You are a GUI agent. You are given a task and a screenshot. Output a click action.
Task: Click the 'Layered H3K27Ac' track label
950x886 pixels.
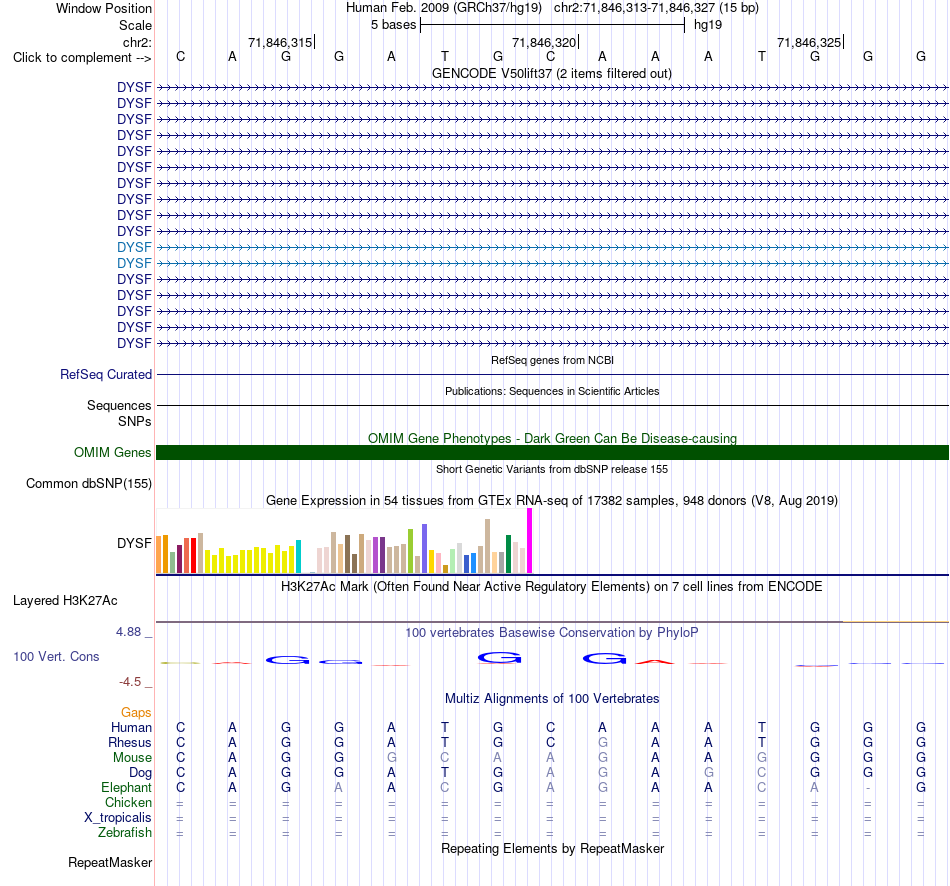[65, 601]
